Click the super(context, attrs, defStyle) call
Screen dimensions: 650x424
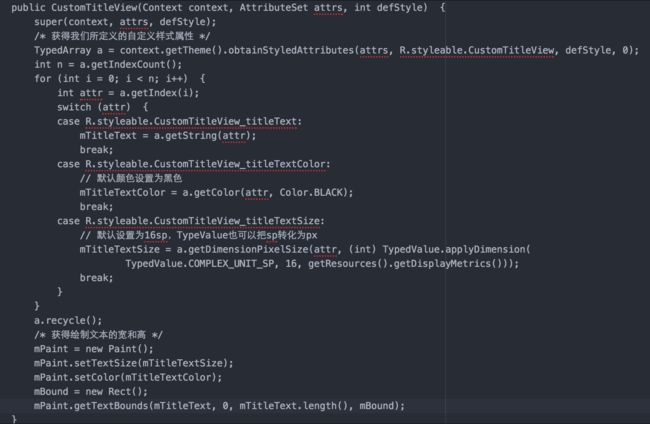pyautogui.click(x=125, y=22)
